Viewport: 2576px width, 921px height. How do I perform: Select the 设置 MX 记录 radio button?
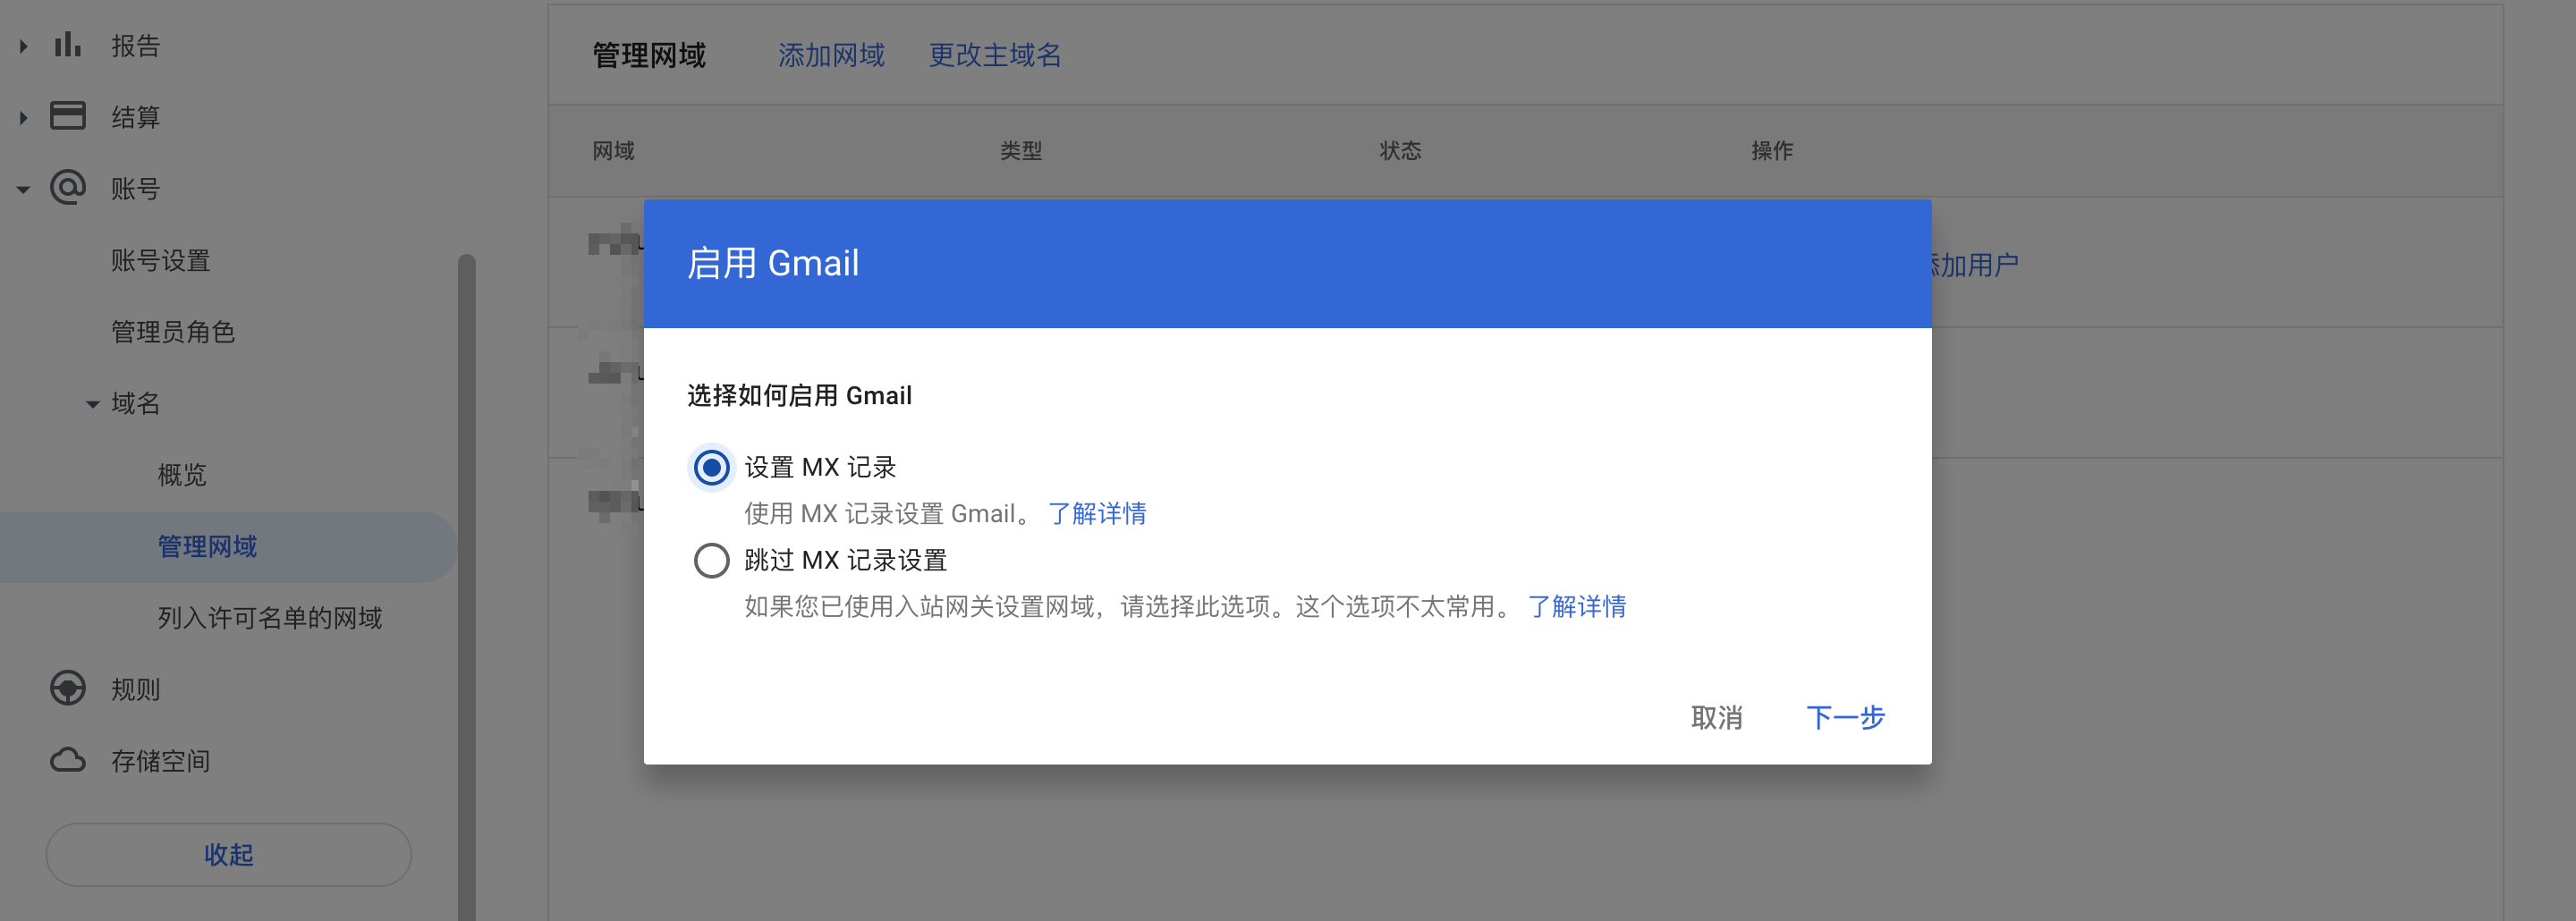(711, 467)
